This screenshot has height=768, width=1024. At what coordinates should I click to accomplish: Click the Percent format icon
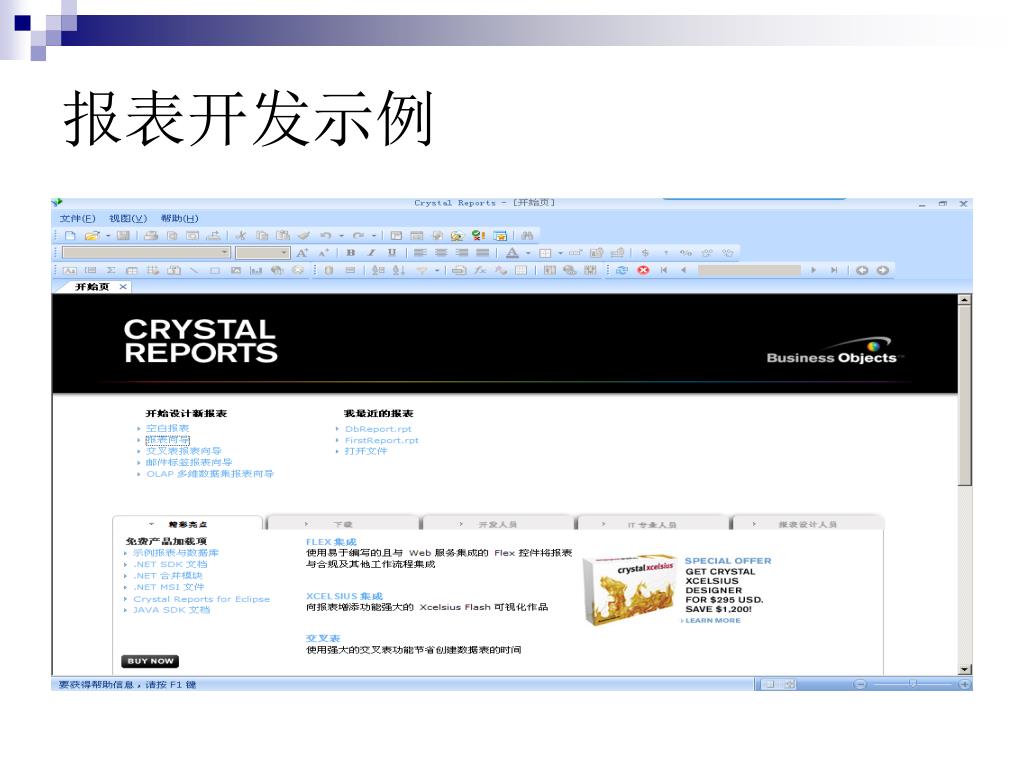click(x=685, y=253)
